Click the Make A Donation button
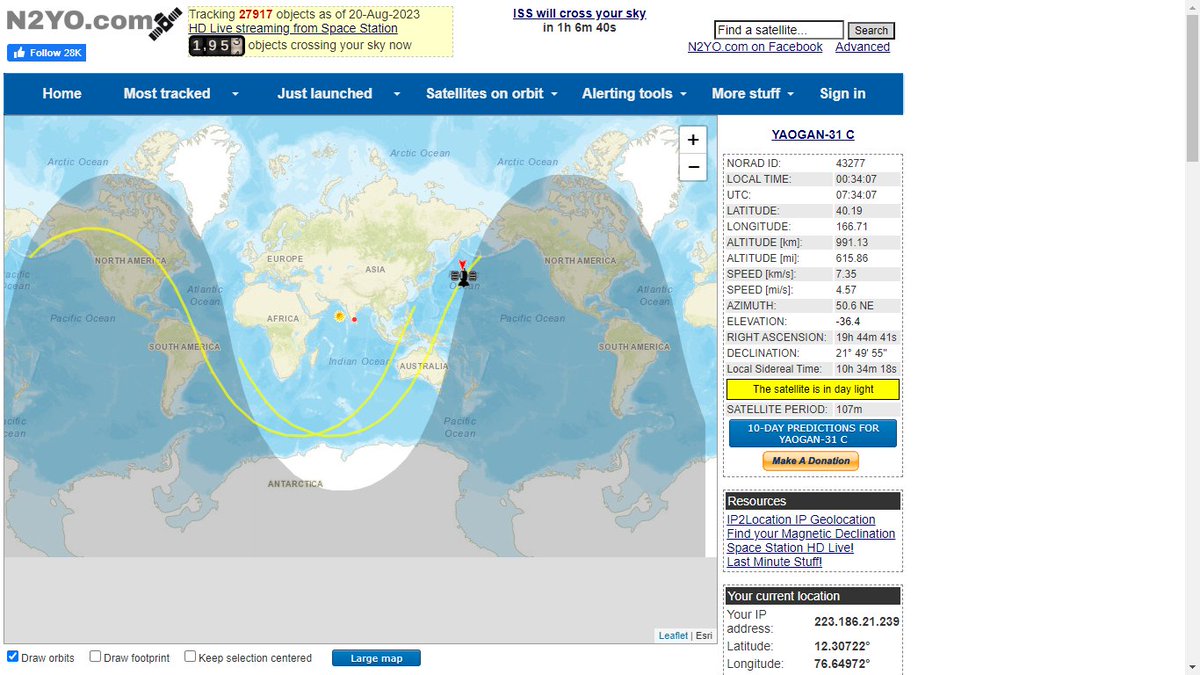The height and width of the screenshot is (675, 1200). pyautogui.click(x=810, y=461)
